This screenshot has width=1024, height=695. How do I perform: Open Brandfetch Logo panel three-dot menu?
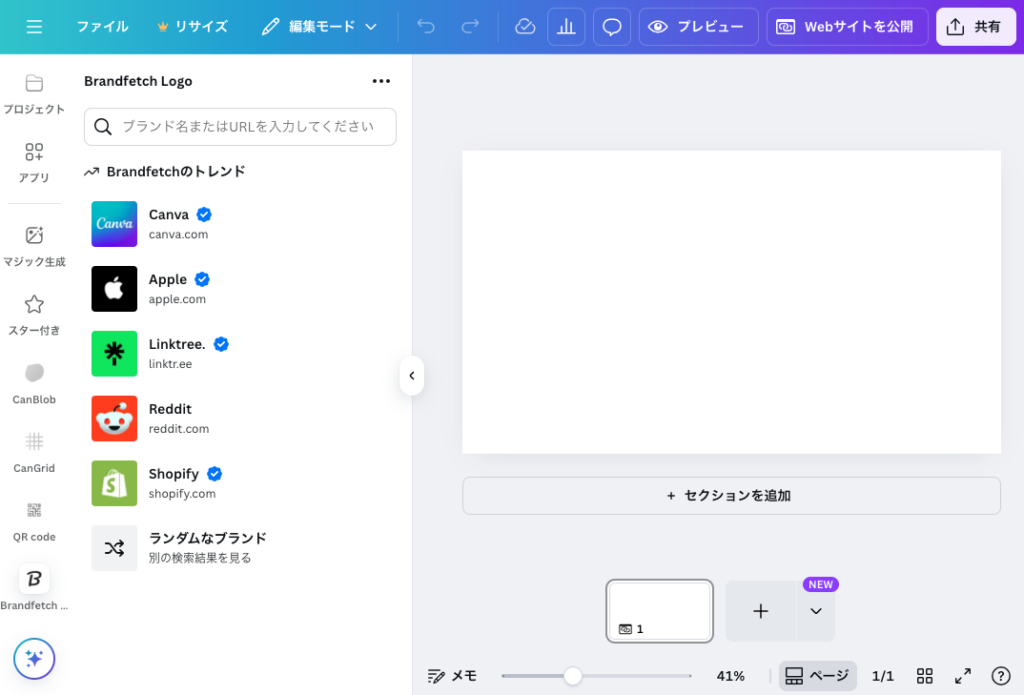point(381,81)
